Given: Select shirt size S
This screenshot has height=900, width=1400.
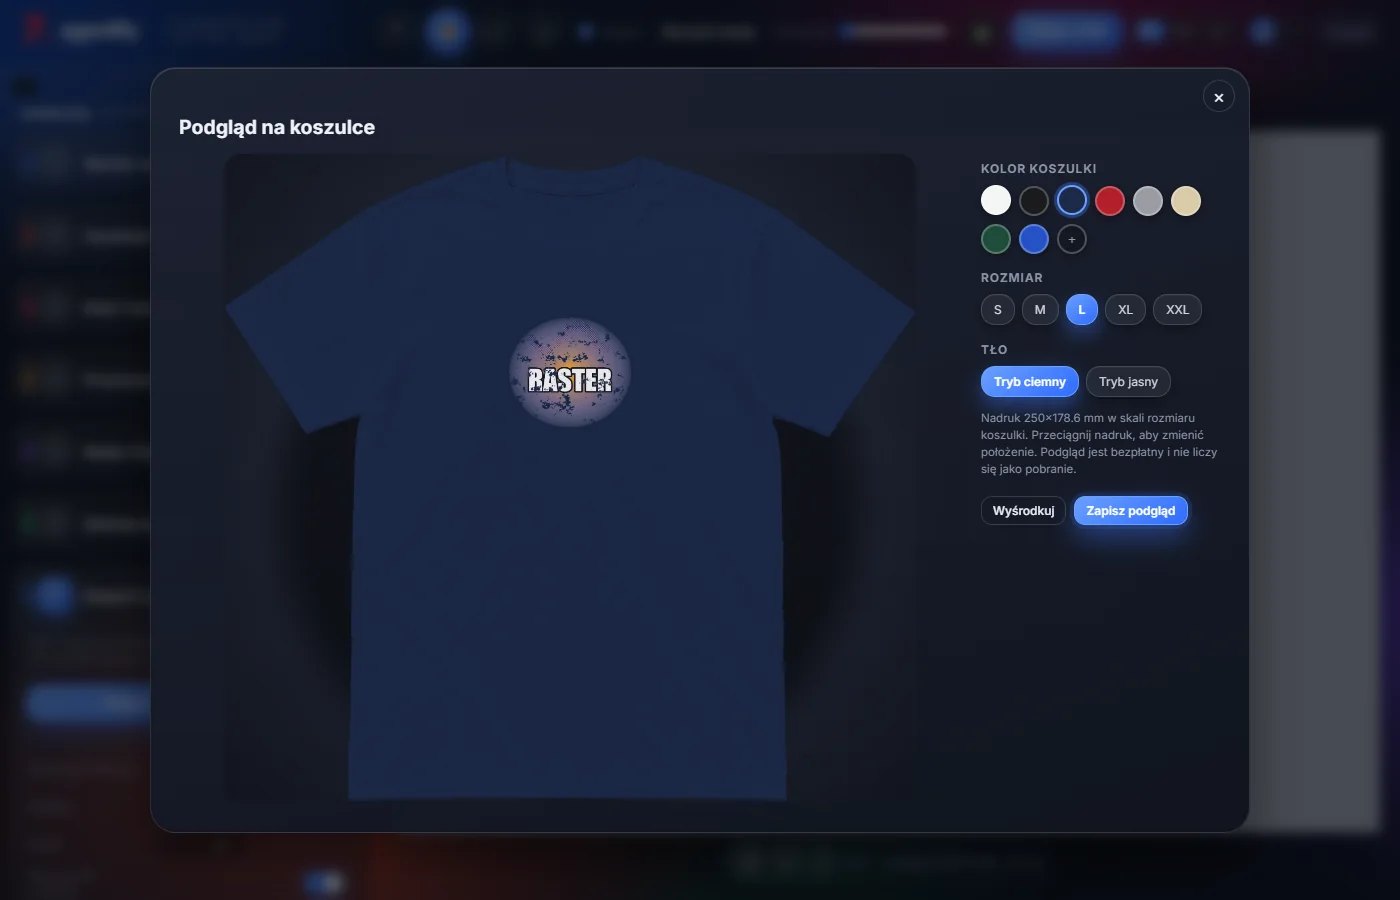Looking at the screenshot, I should (x=998, y=310).
